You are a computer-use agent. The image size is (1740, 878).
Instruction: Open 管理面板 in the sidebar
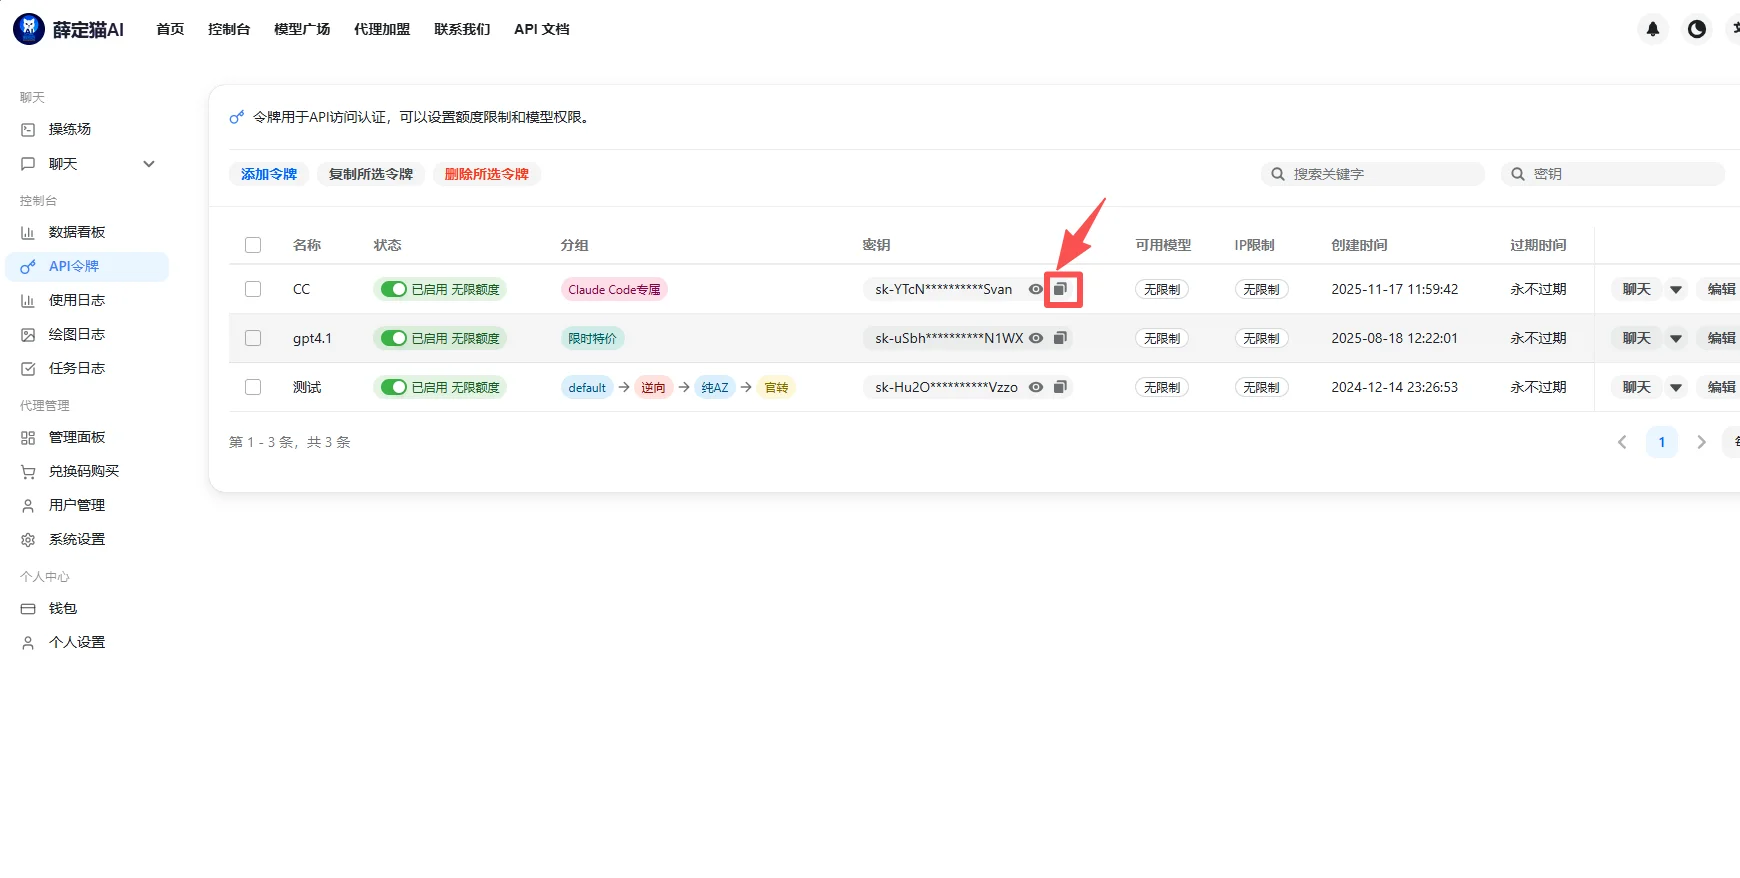87,437
